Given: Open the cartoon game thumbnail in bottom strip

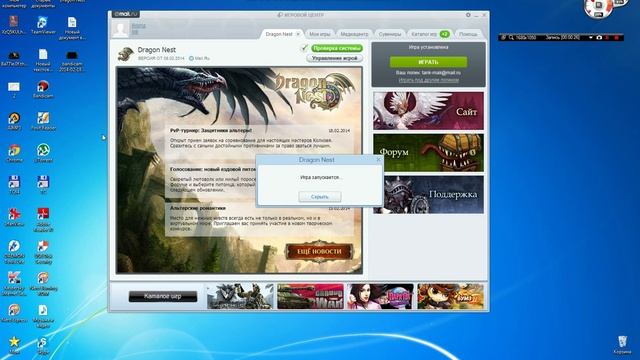Looking at the screenshot, I should coord(451,296).
